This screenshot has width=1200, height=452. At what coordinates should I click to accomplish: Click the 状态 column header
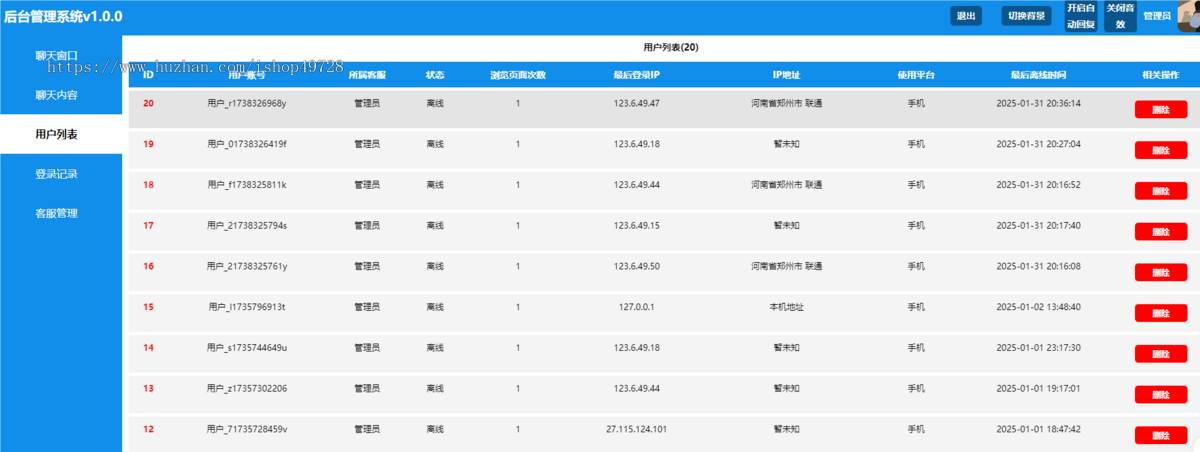point(435,75)
